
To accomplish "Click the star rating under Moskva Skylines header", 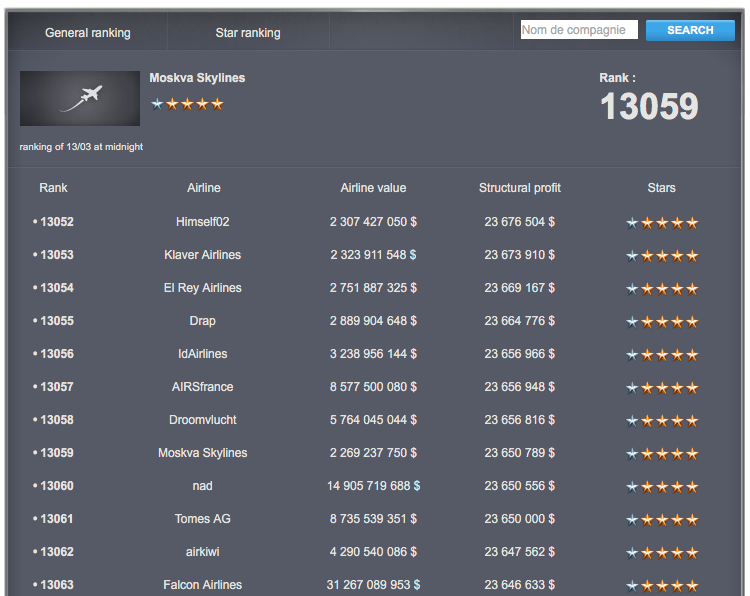I will [187, 104].
